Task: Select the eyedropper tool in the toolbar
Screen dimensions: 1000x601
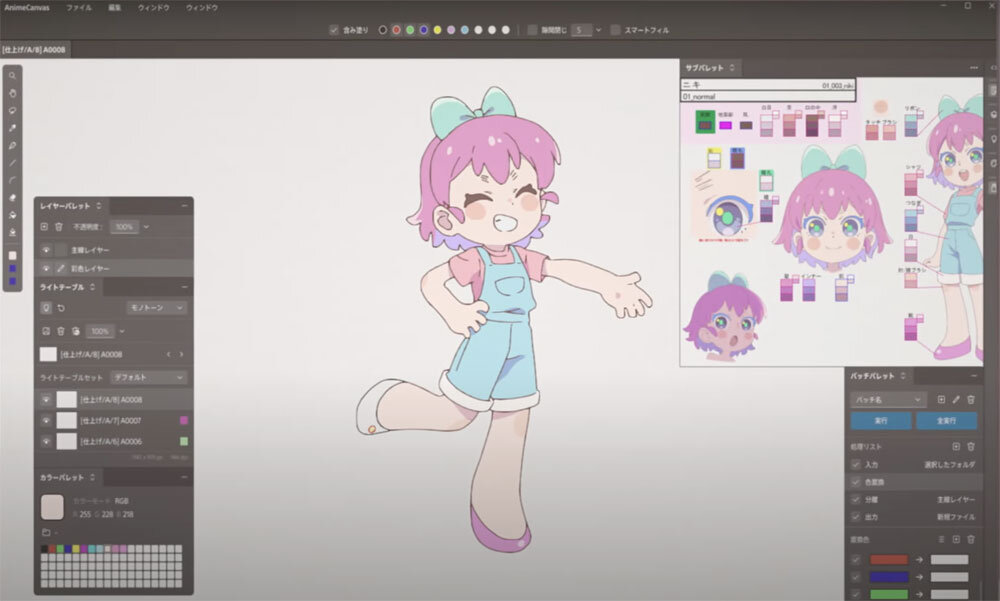Action: click(12, 128)
